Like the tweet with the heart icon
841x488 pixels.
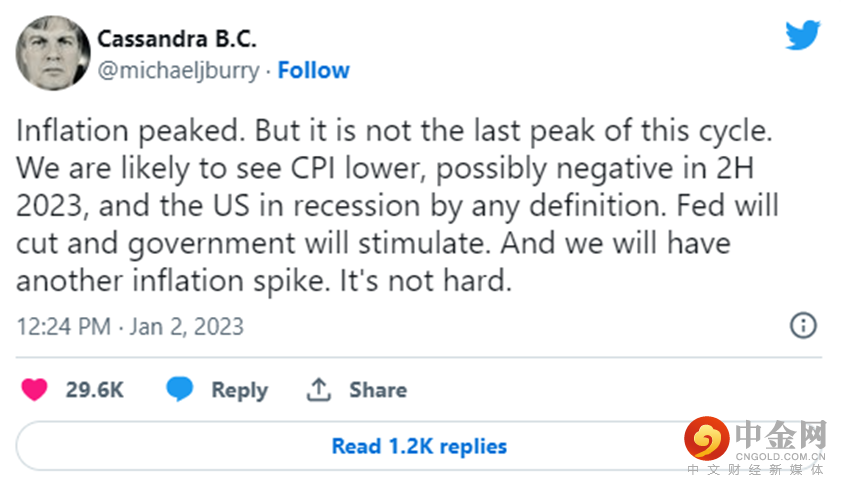click(x=35, y=389)
